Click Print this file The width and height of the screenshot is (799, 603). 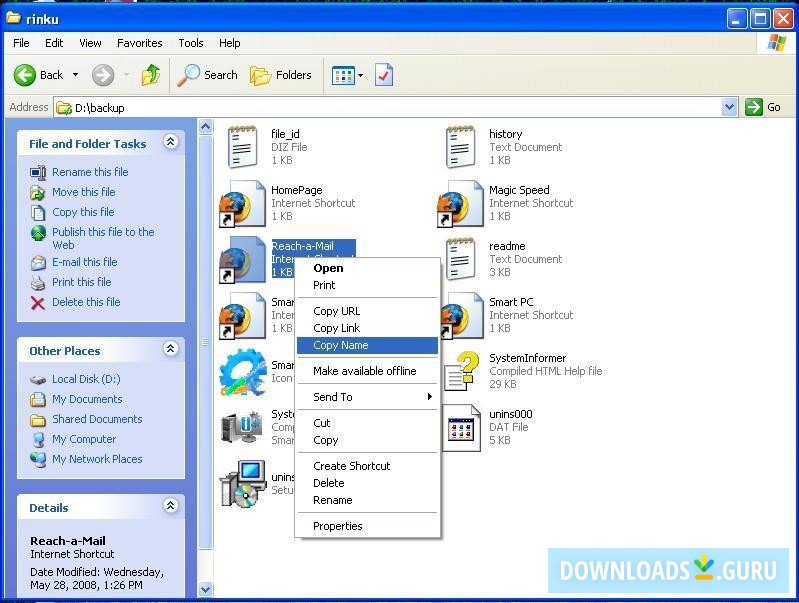(82, 282)
